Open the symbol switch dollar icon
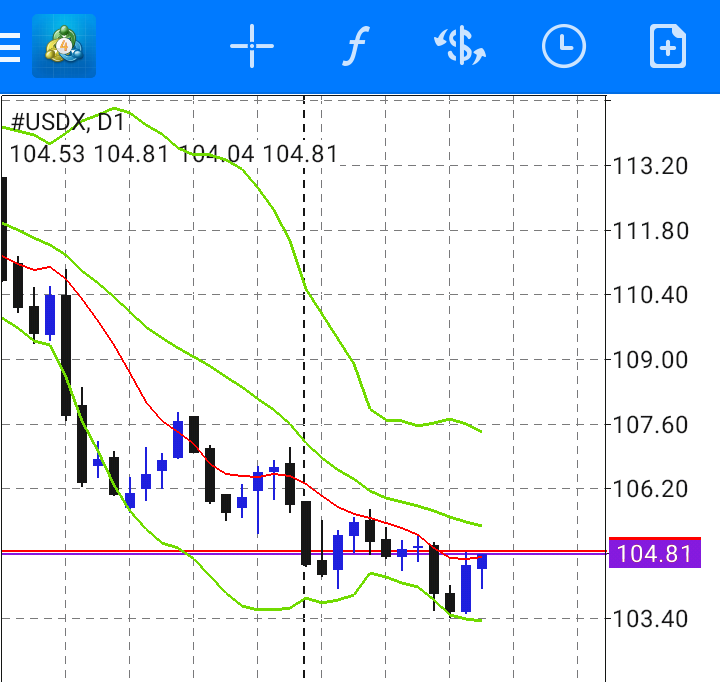Viewport: 720px width, 682px height. 460,46
